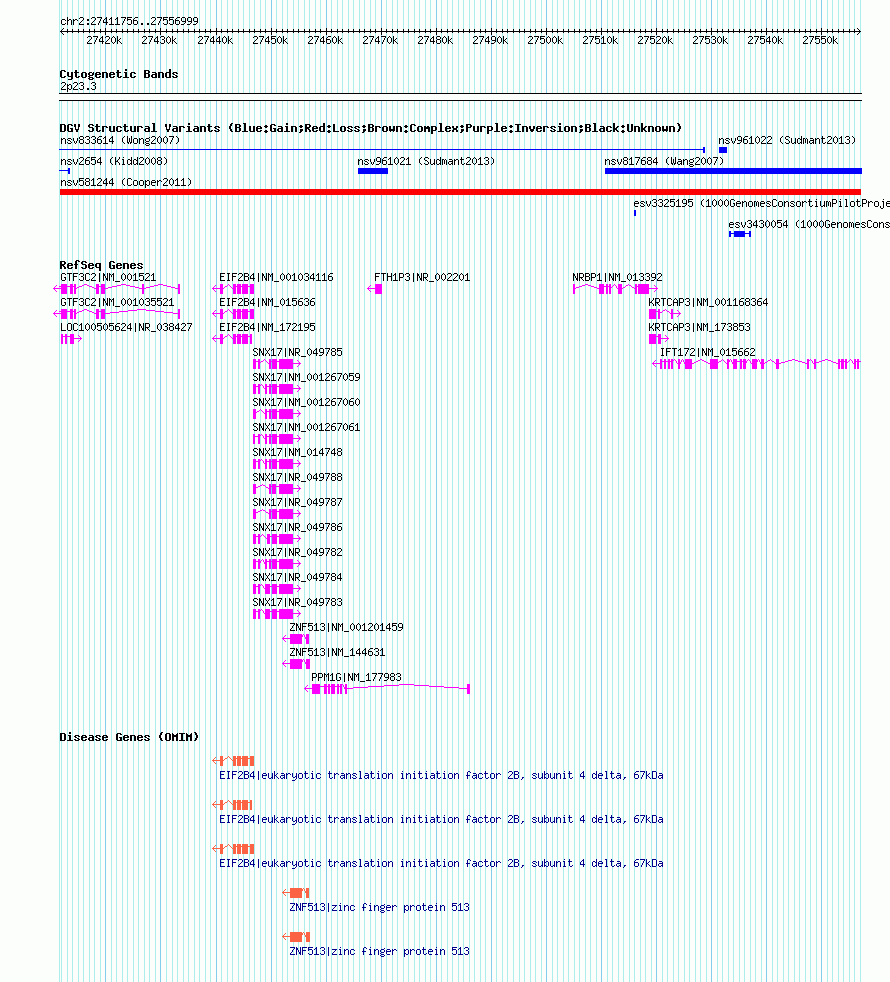Click the PPM1G|NM_177983 gene glyph

[387, 689]
